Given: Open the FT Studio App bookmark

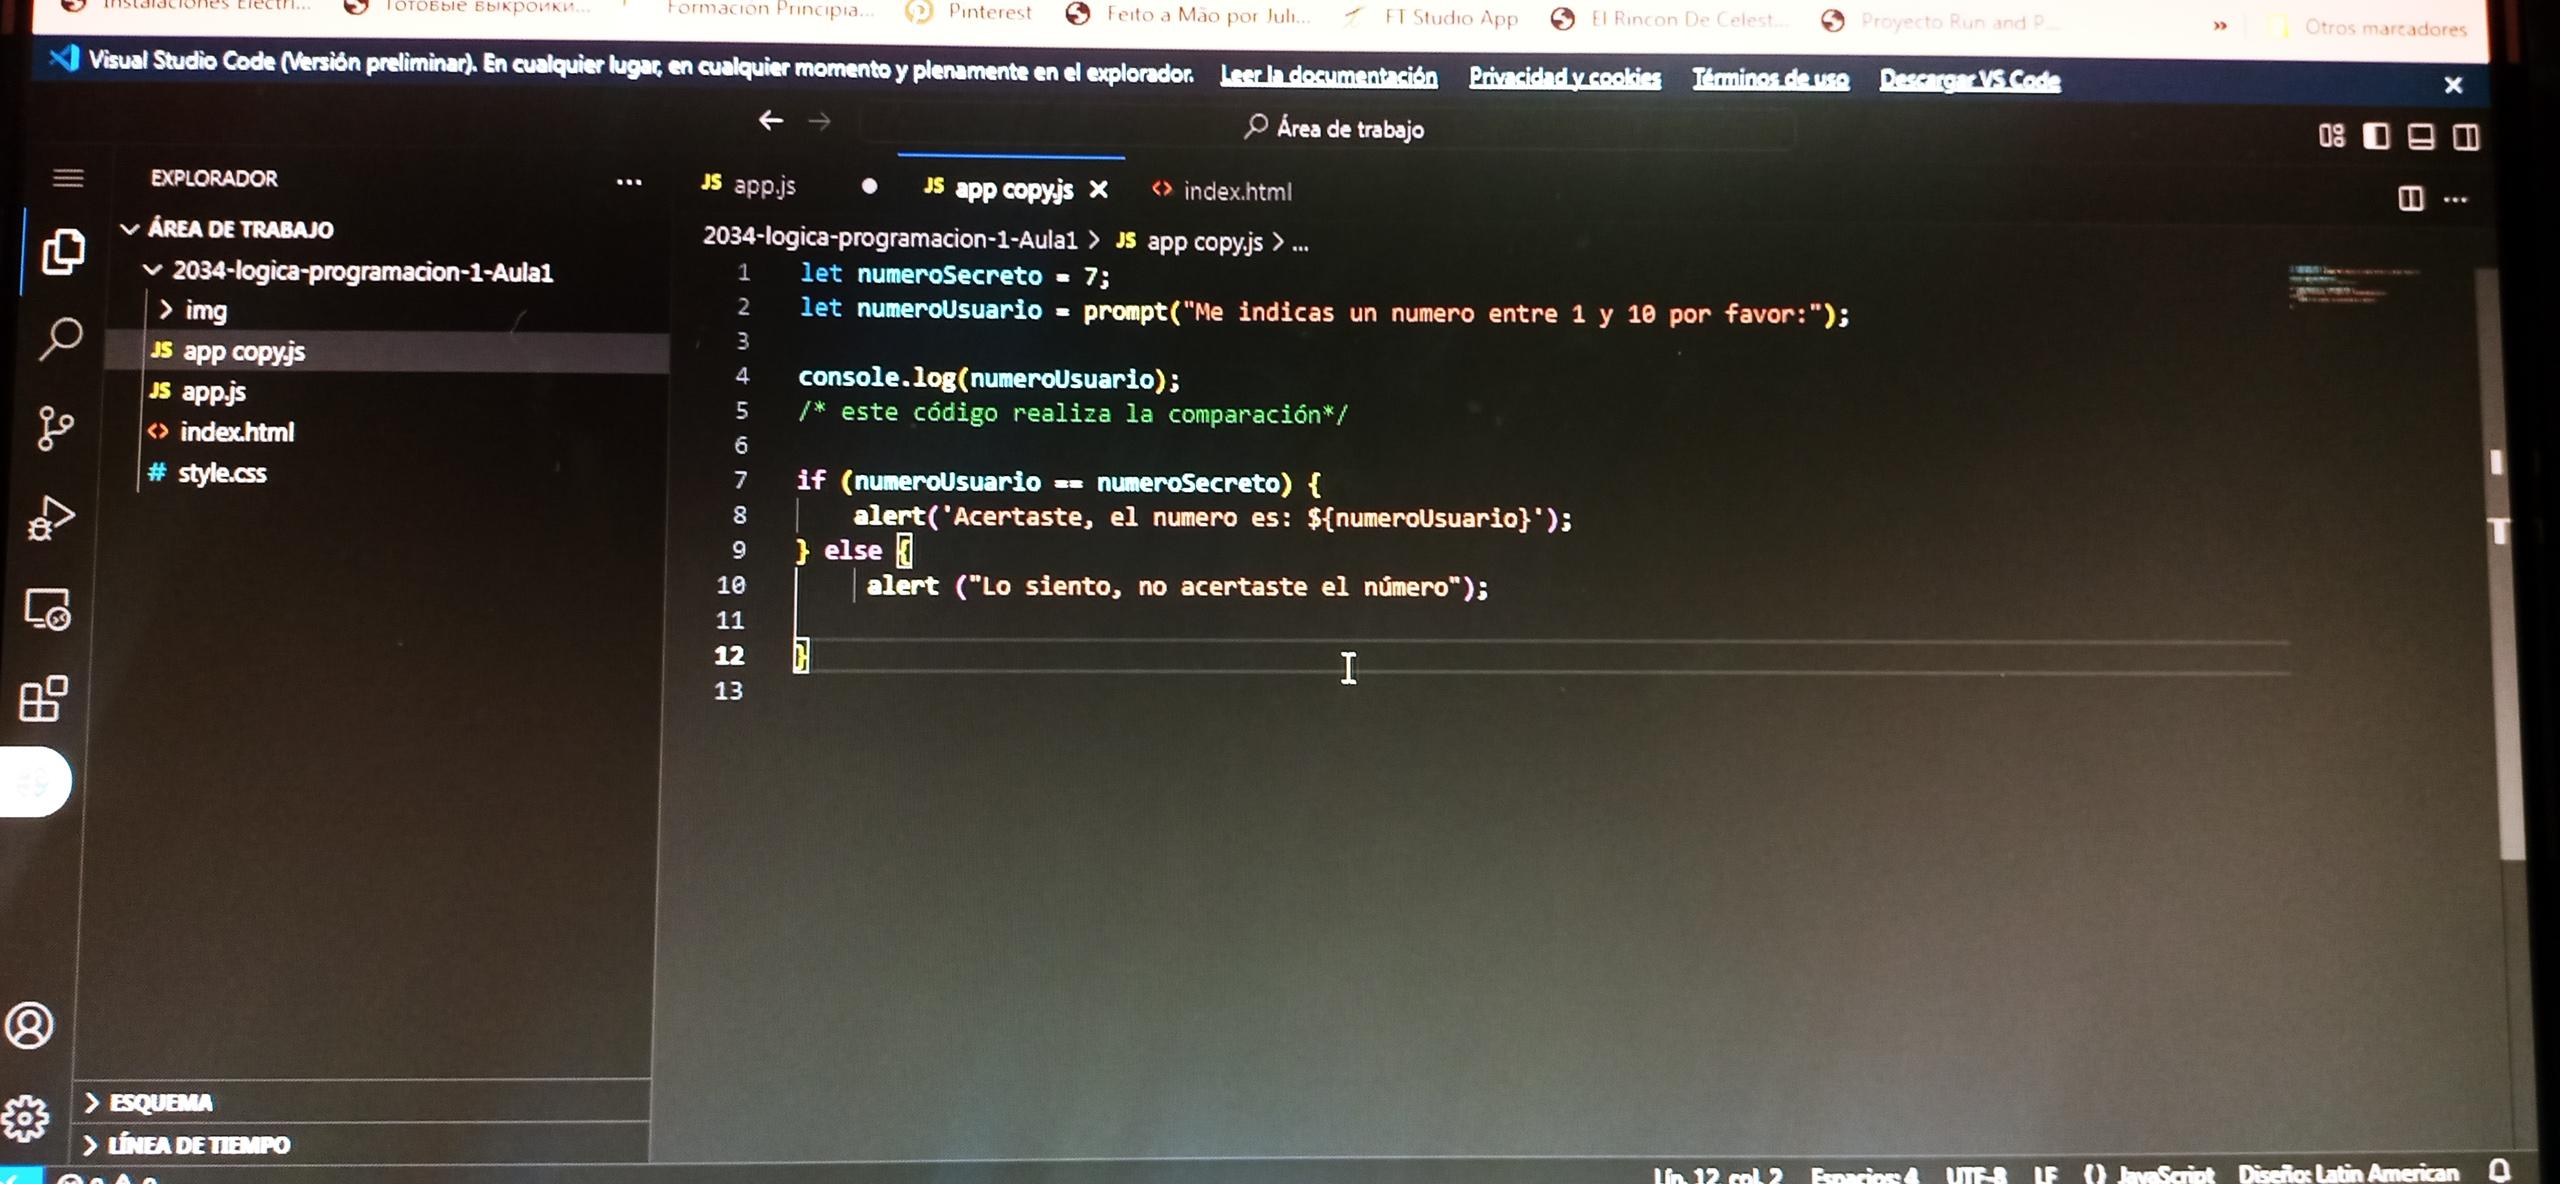Looking at the screenshot, I should coord(1432,16).
